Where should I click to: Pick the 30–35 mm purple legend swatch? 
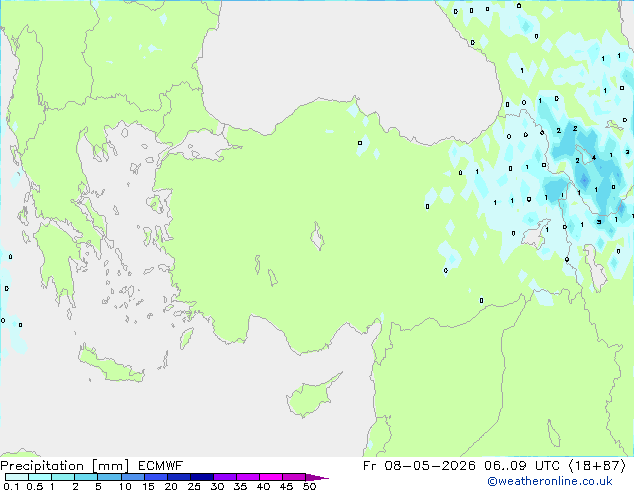coord(224,477)
